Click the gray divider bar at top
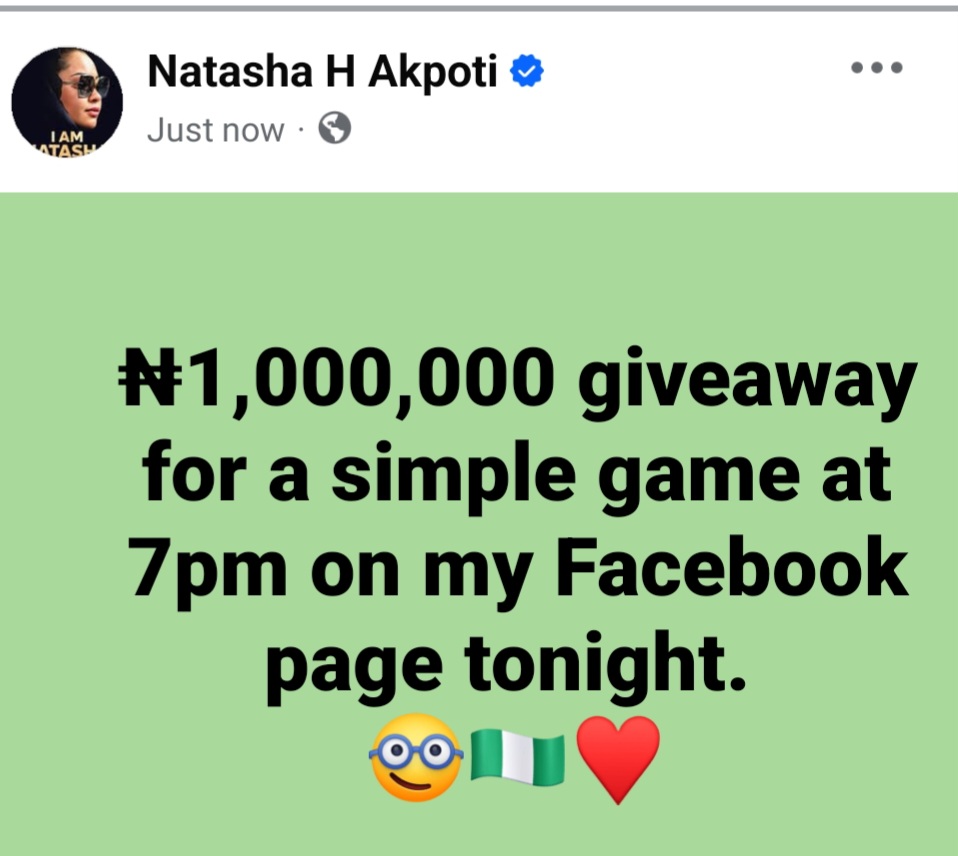The height and width of the screenshot is (856, 958). coord(479,8)
